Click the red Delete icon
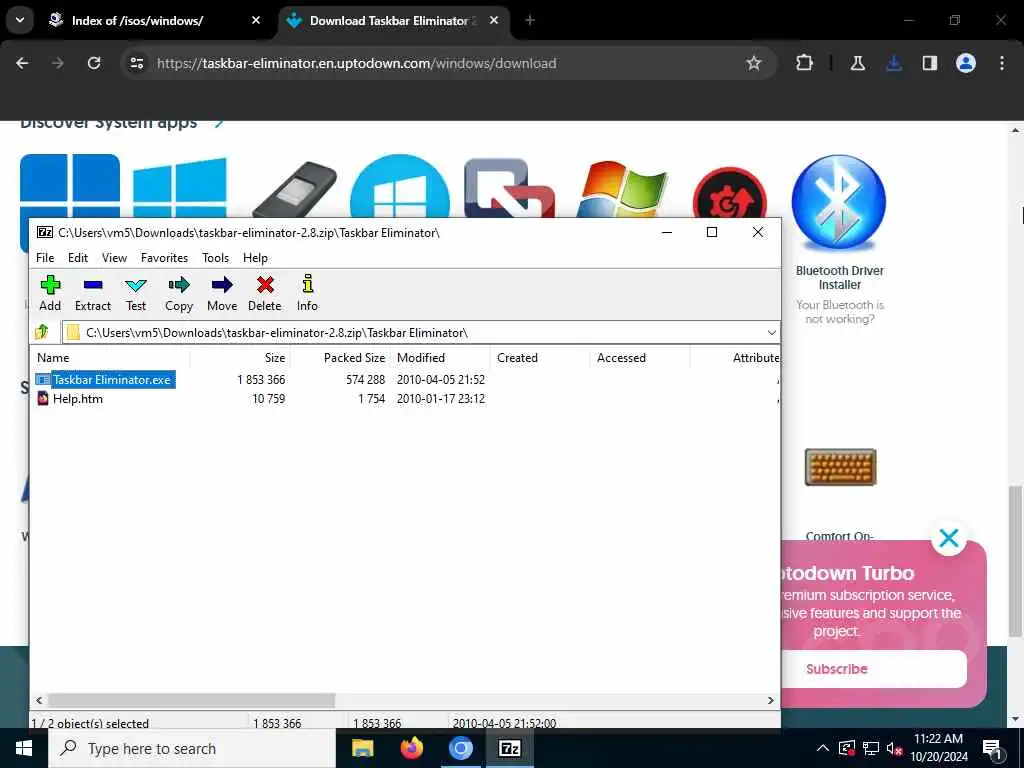Screen dimensions: 1024x768 pos(264,293)
